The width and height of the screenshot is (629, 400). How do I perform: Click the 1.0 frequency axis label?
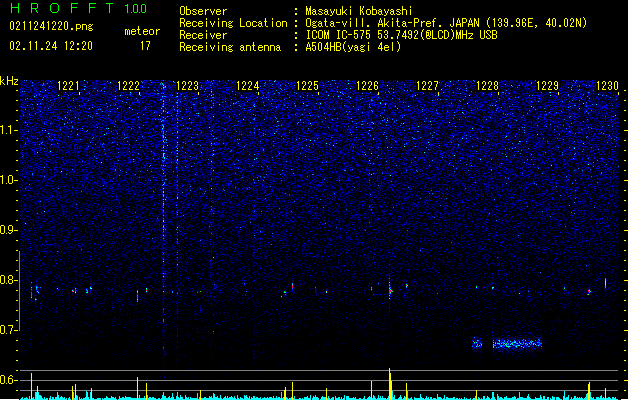(9, 180)
